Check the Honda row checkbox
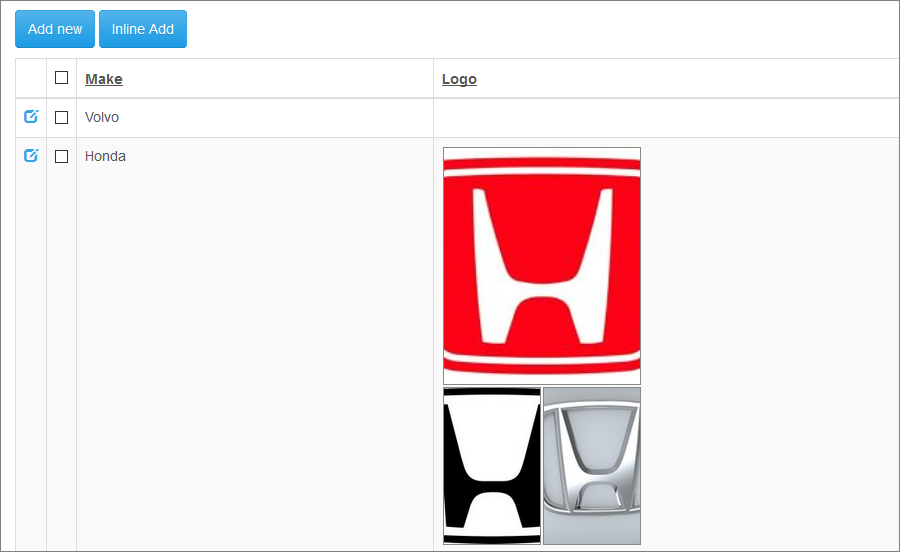Image resolution: width=900 pixels, height=552 pixels. 62,156
